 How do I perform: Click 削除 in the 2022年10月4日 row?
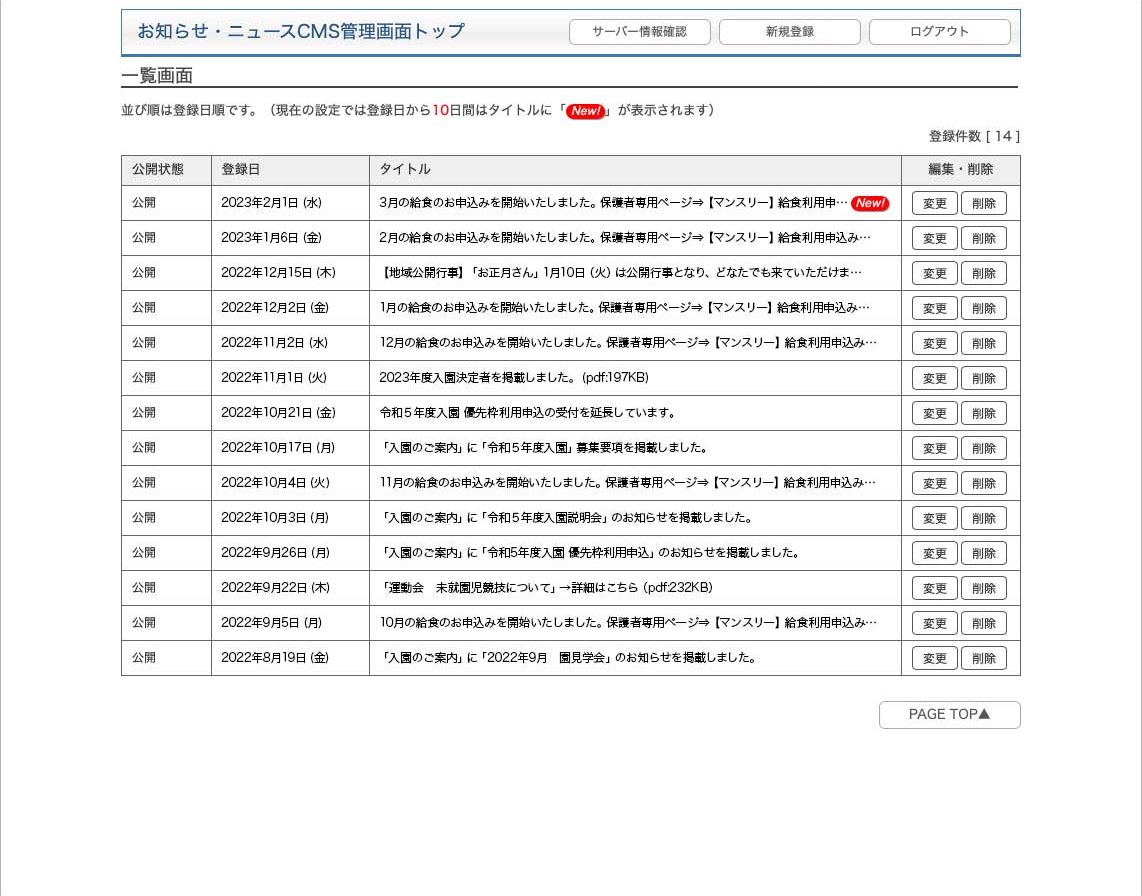point(983,483)
